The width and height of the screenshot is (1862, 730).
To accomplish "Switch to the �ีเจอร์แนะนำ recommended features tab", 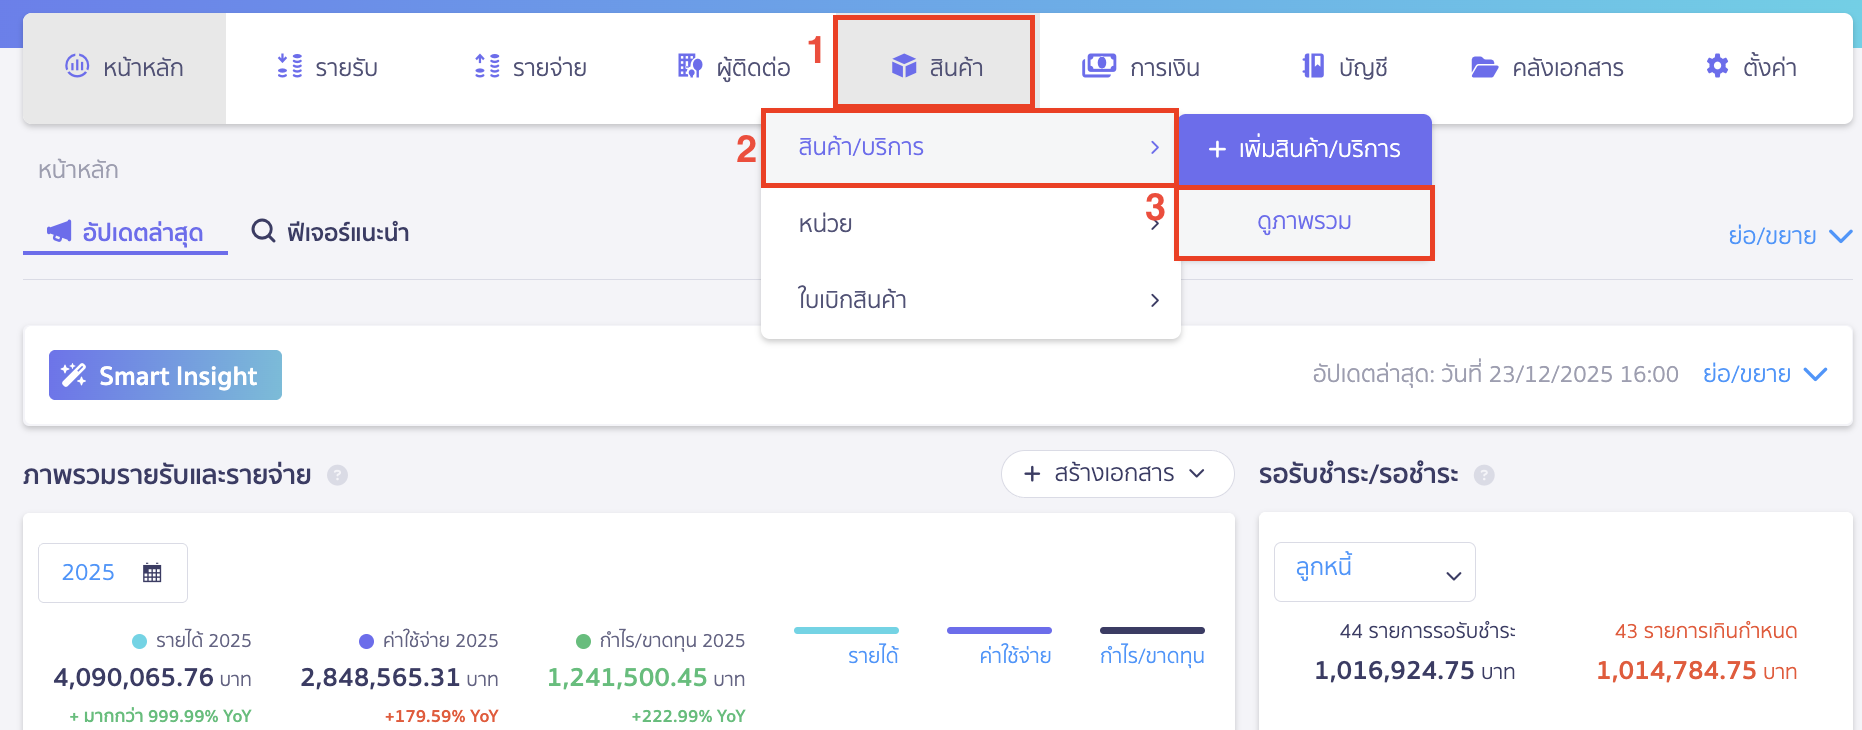I will coord(330,231).
